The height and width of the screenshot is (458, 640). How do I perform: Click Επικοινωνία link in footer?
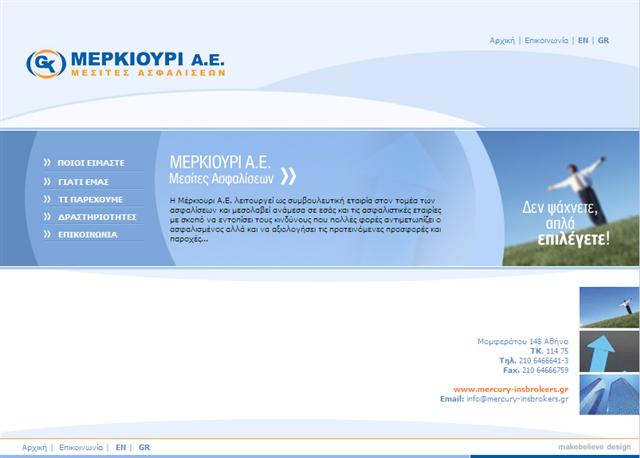[x=81, y=447]
